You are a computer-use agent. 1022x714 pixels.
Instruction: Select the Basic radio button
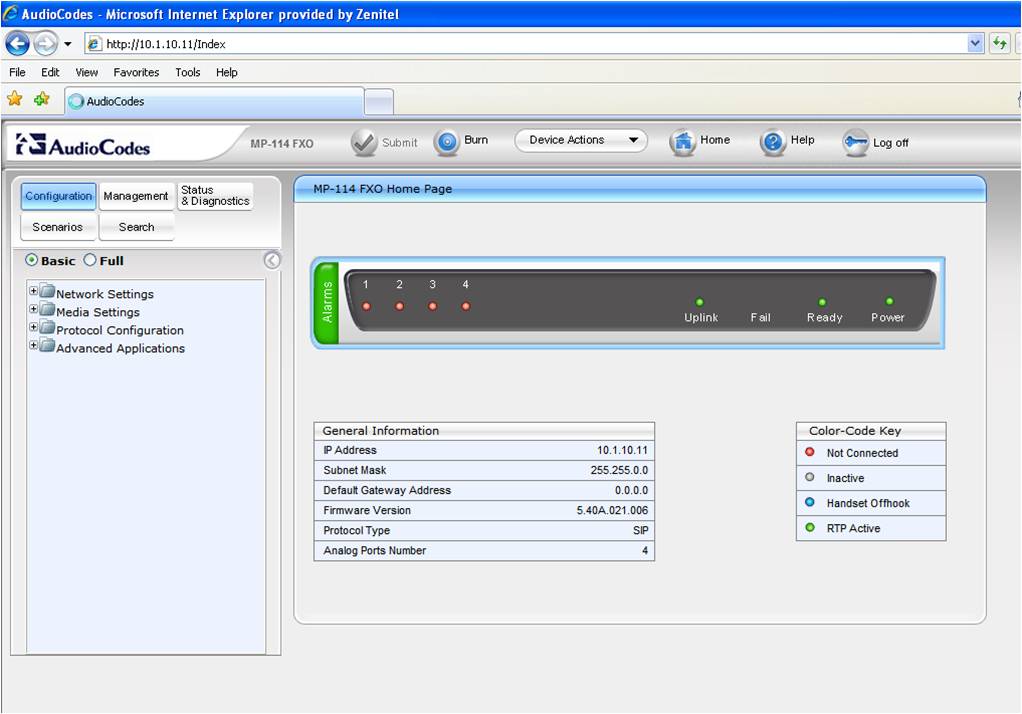click(32, 260)
